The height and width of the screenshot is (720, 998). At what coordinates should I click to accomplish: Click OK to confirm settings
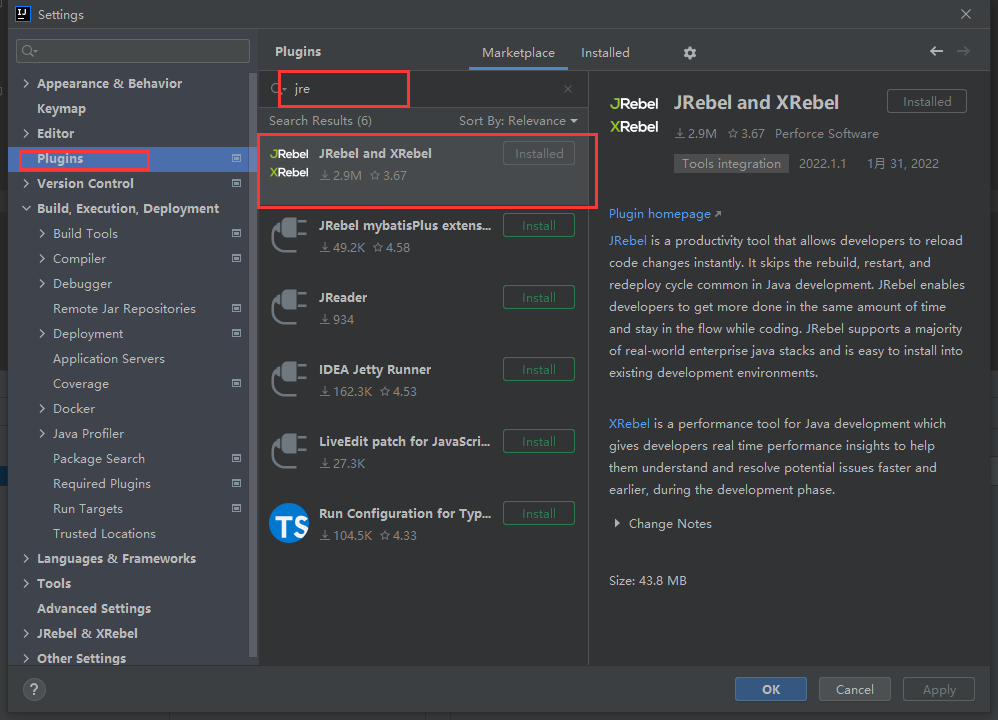(x=771, y=689)
